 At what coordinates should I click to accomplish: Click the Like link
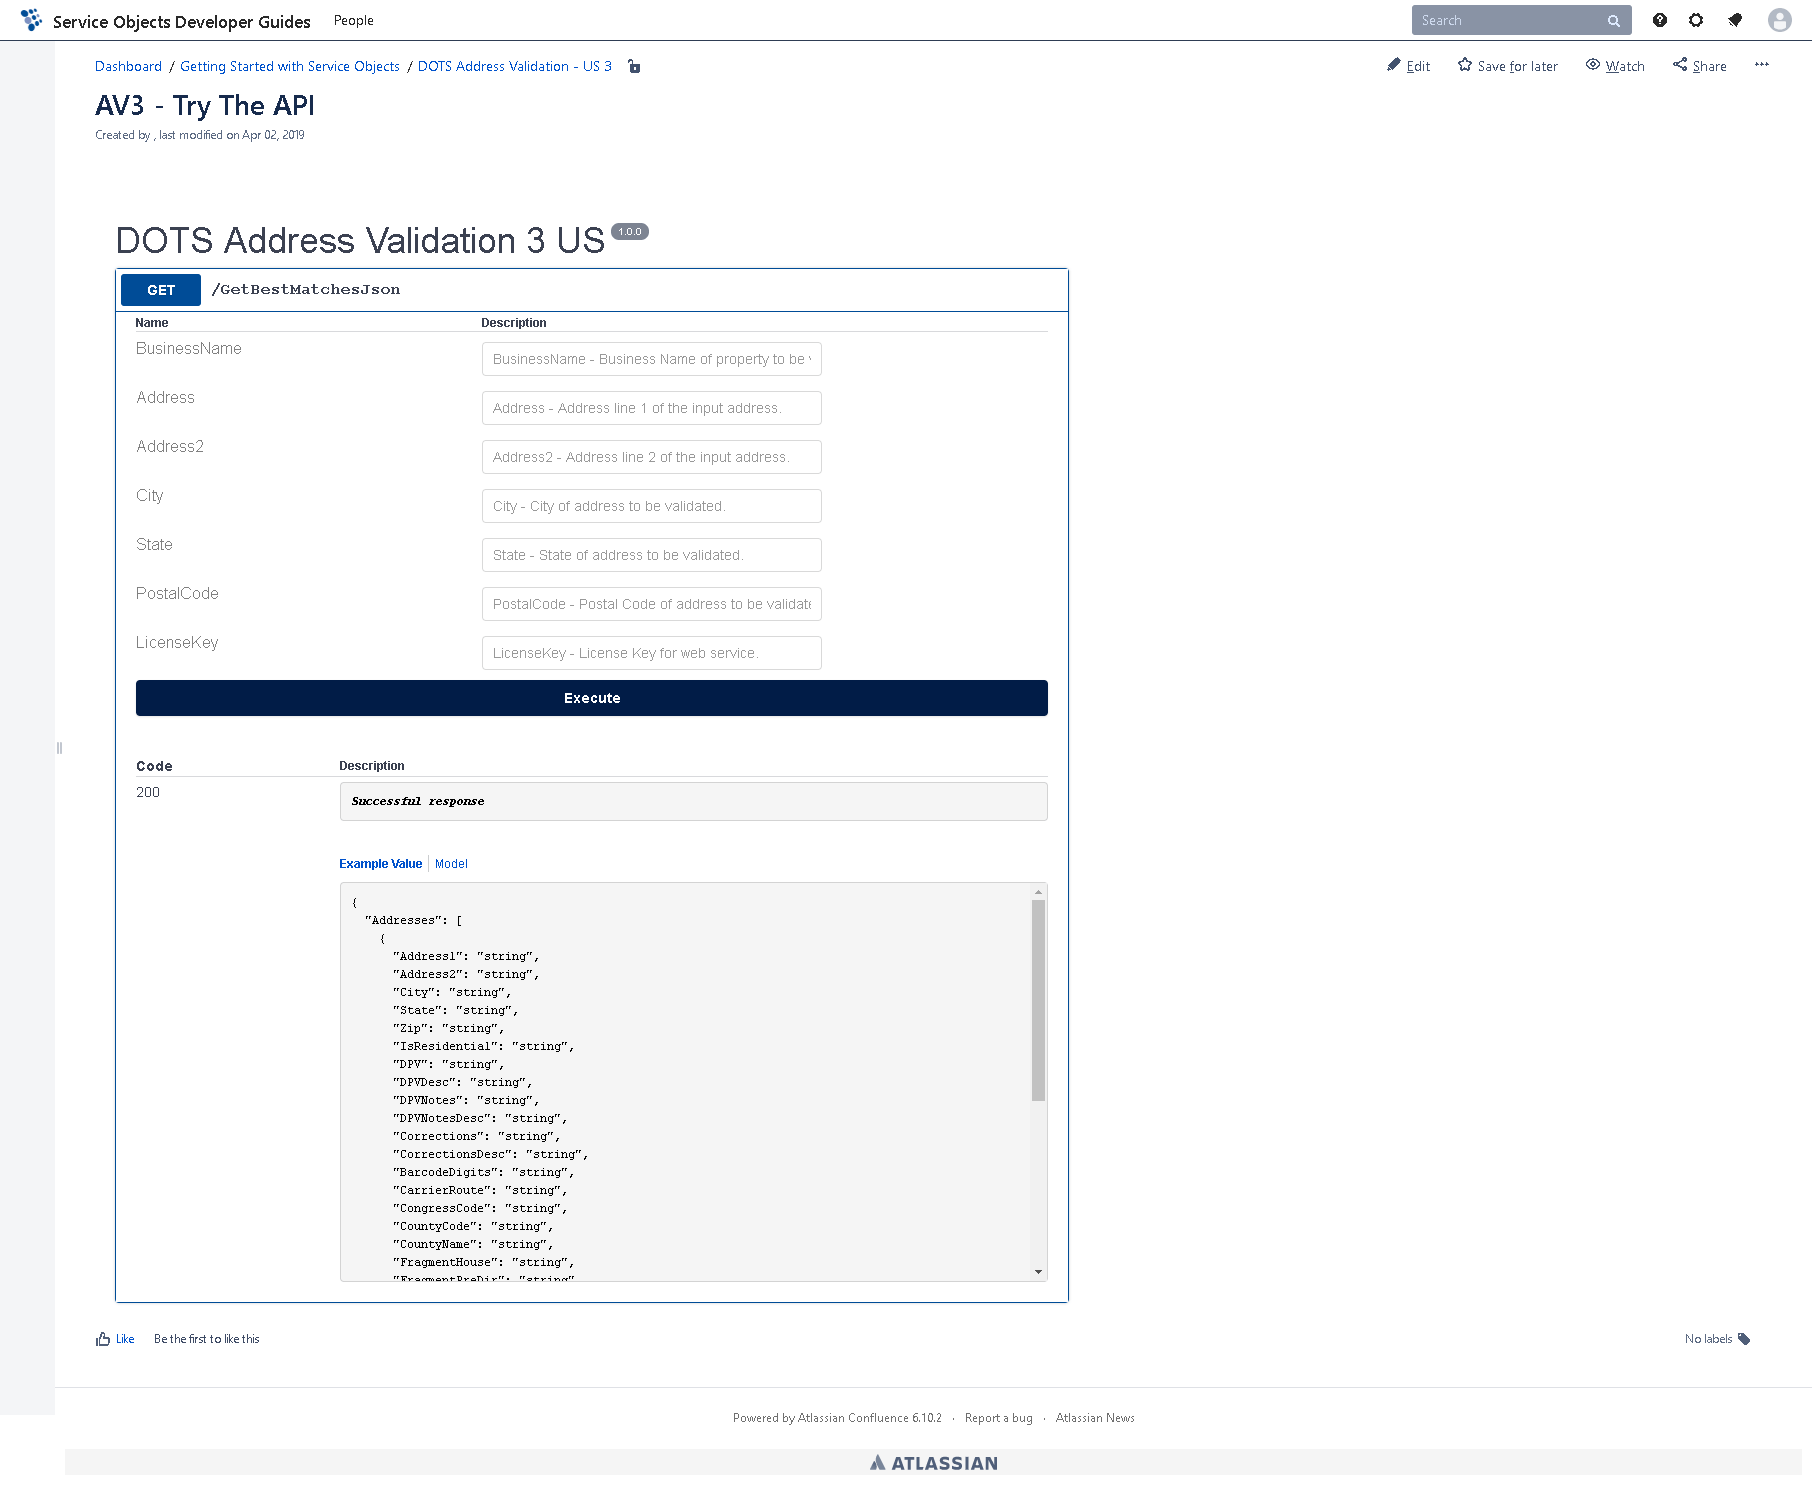[125, 1339]
